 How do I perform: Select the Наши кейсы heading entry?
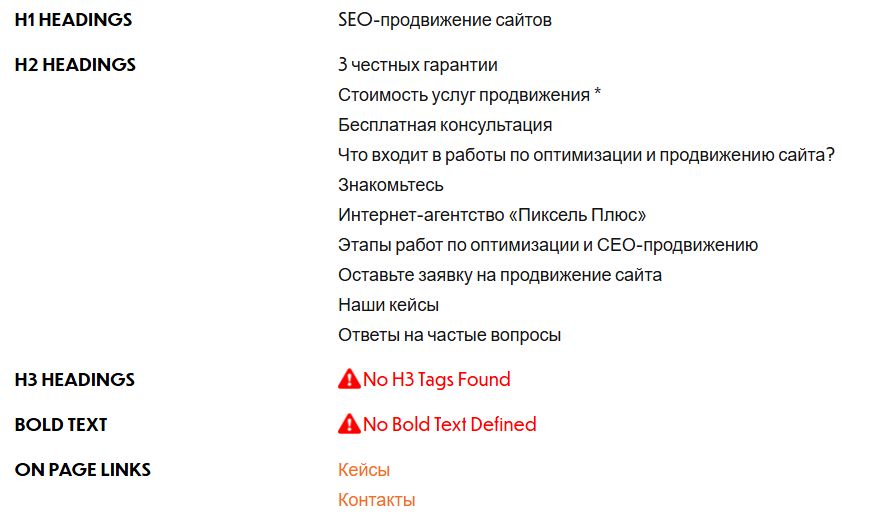(x=388, y=305)
